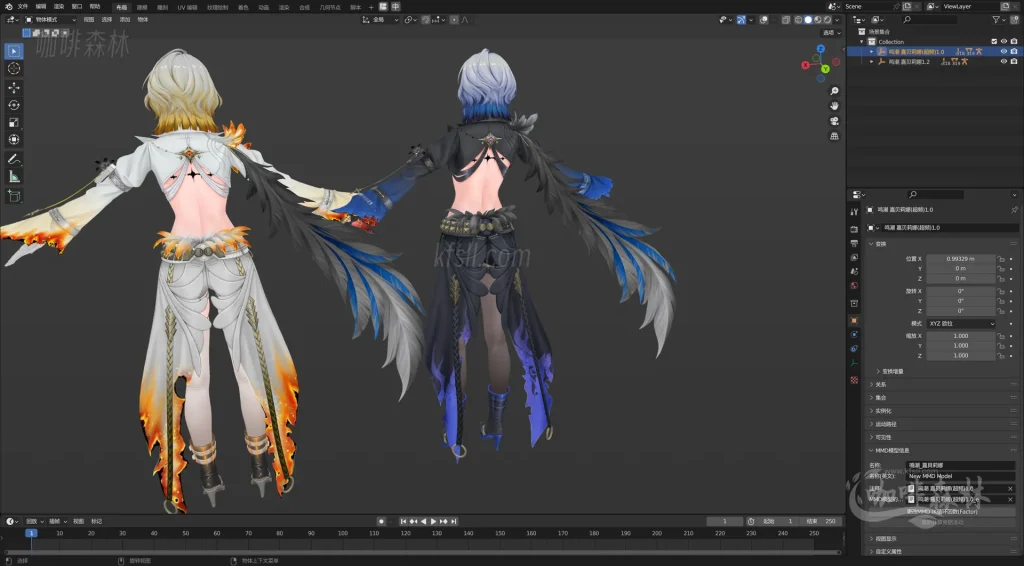The height and width of the screenshot is (566, 1024).
Task: Select the Select Box tool
Action: point(14,51)
